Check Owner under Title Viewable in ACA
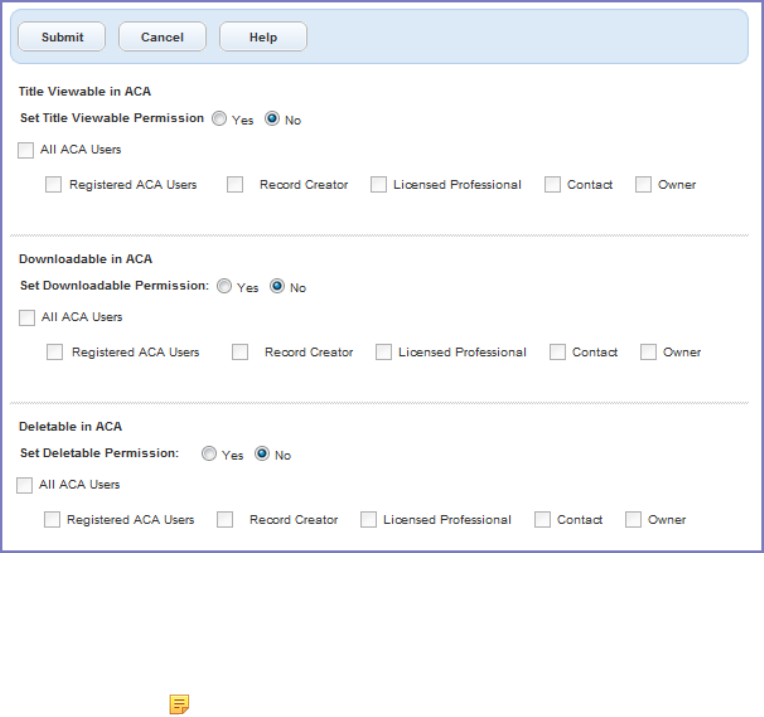 pyautogui.click(x=643, y=185)
